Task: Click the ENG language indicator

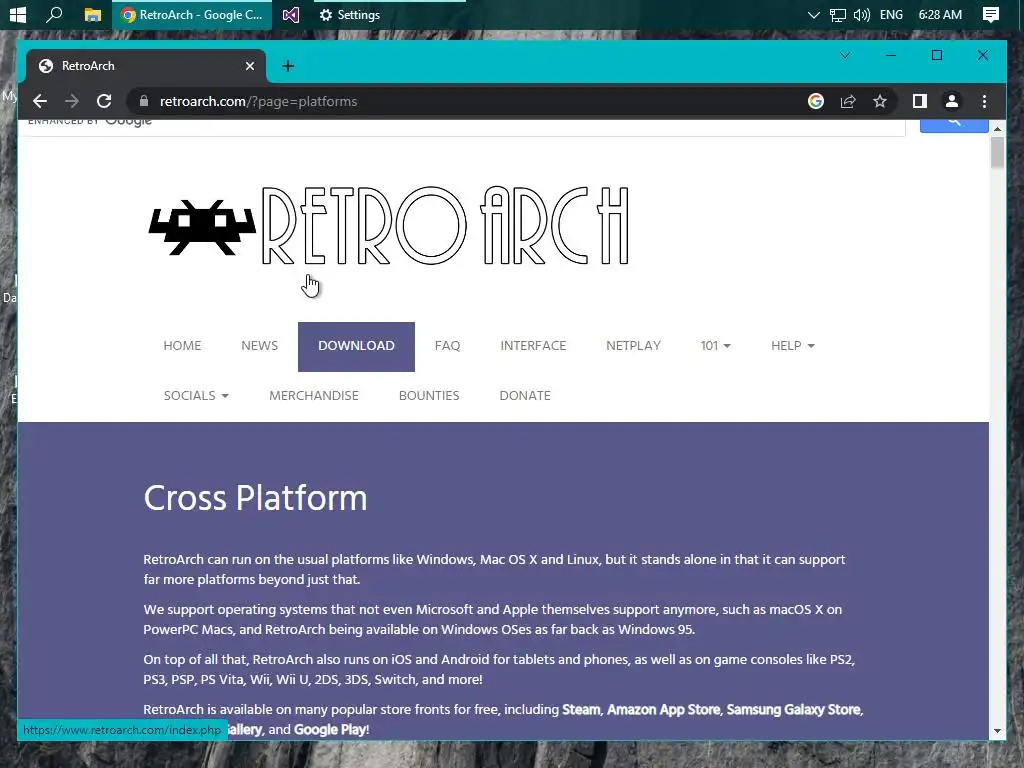Action: point(891,14)
